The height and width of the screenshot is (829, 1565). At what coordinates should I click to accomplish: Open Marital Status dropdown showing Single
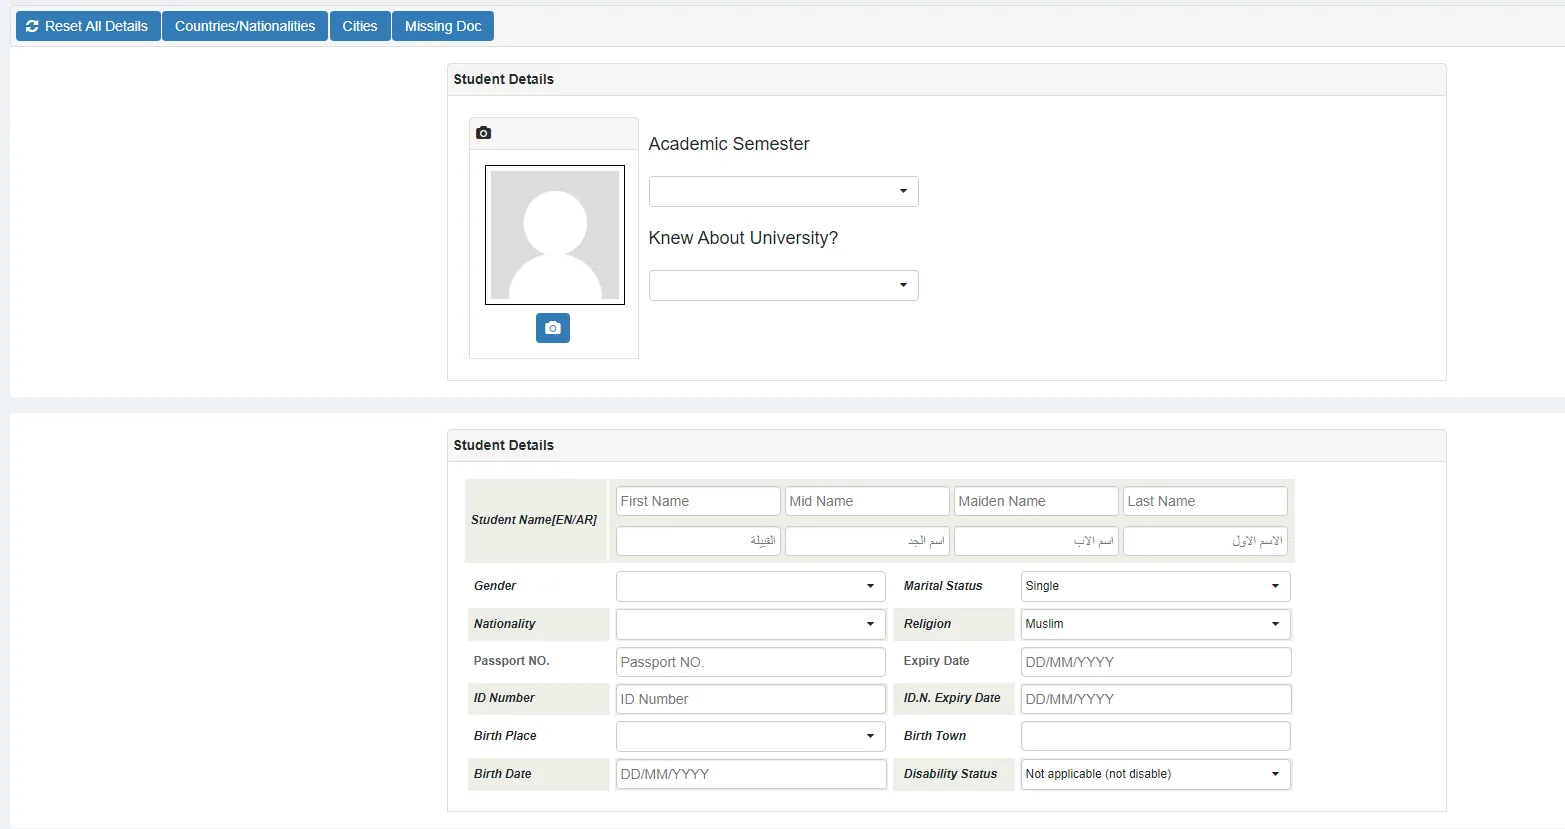(1156, 586)
